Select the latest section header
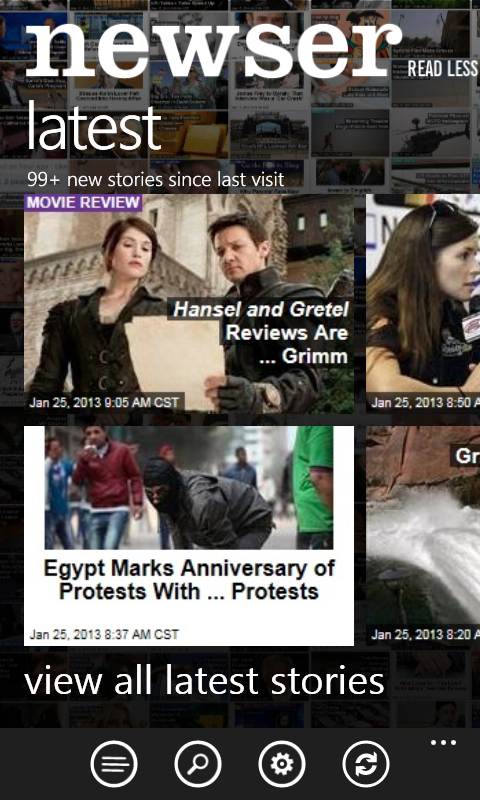Image resolution: width=480 pixels, height=800 pixels. [x=93, y=127]
